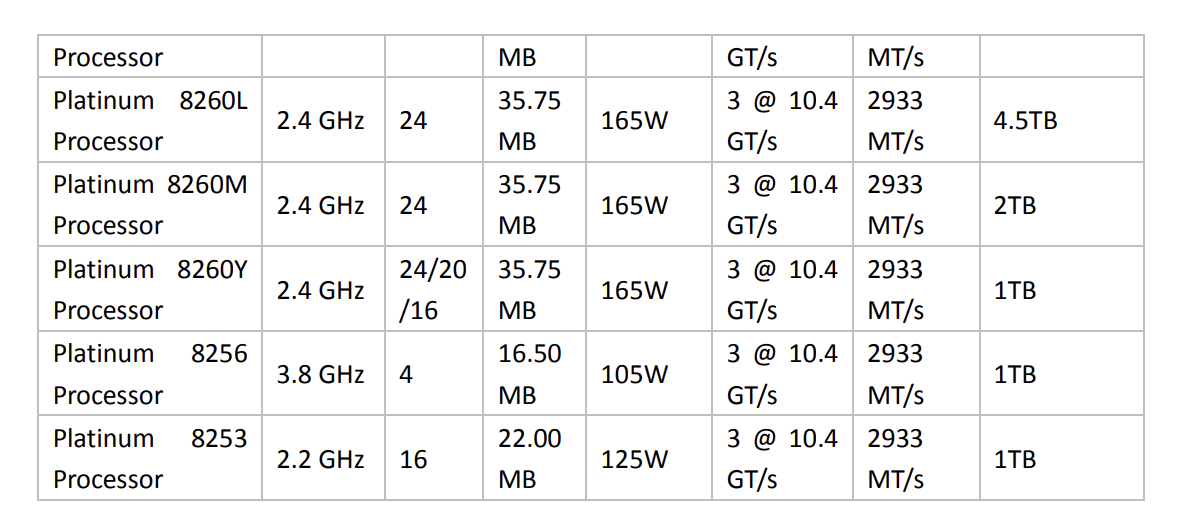This screenshot has height=526, width=1186.
Task: Select the Platinum 8256 Processor cell
Action: tap(150, 374)
